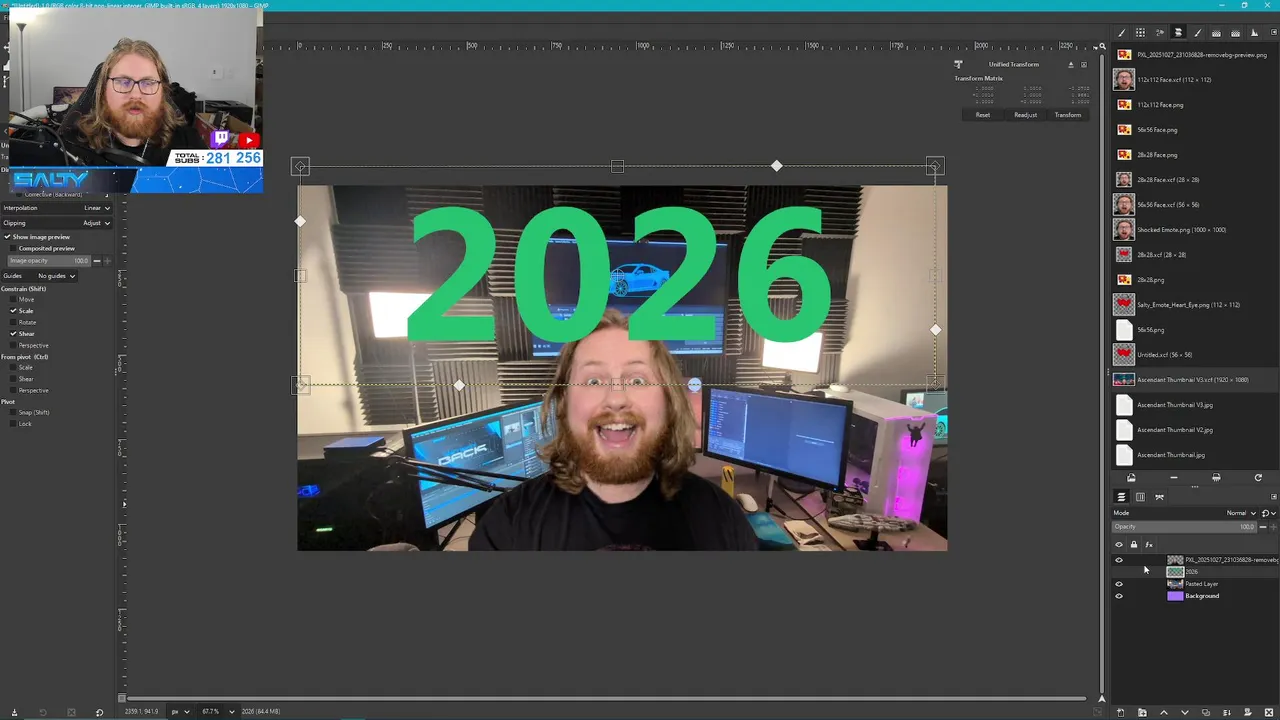This screenshot has width=1280, height=720.
Task: Open dock tab configuration menu near Histogram
Action: pos(1273,33)
